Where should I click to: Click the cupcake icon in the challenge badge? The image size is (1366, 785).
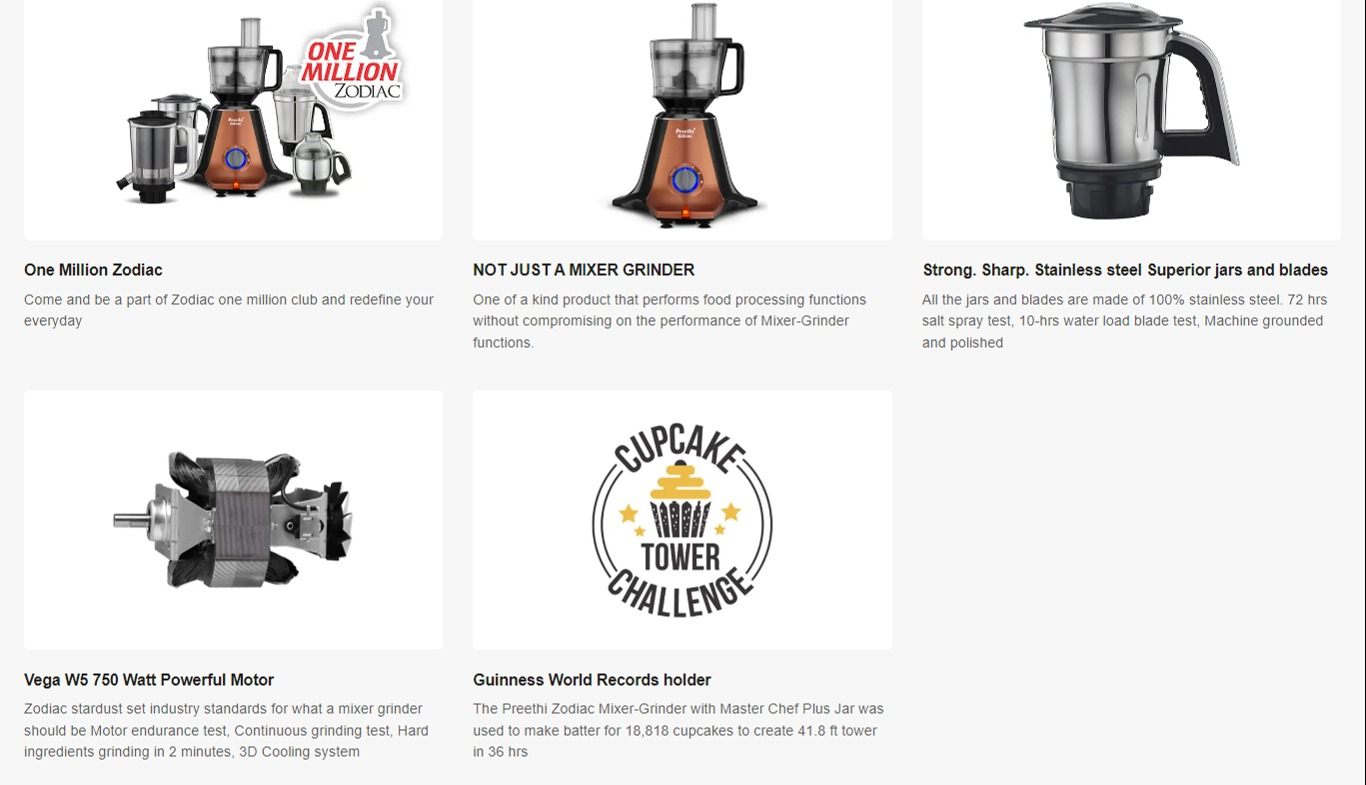(x=681, y=499)
